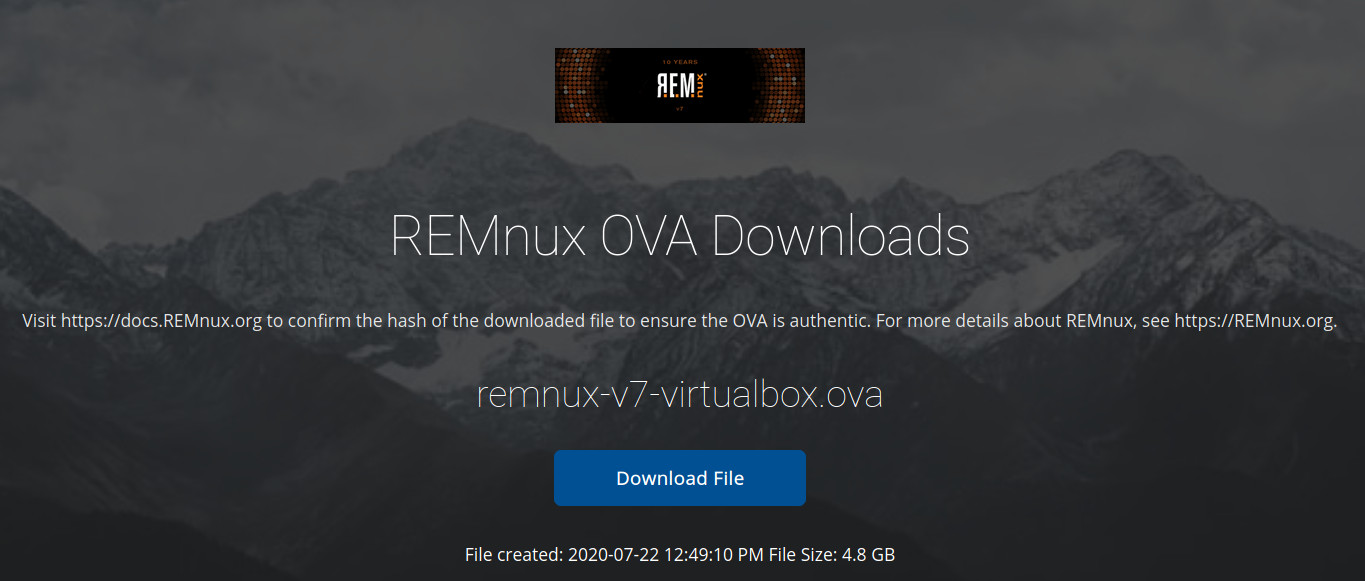This screenshot has height=581, width=1365.
Task: Click the '10 YEARS' text in banner
Action: (x=680, y=62)
